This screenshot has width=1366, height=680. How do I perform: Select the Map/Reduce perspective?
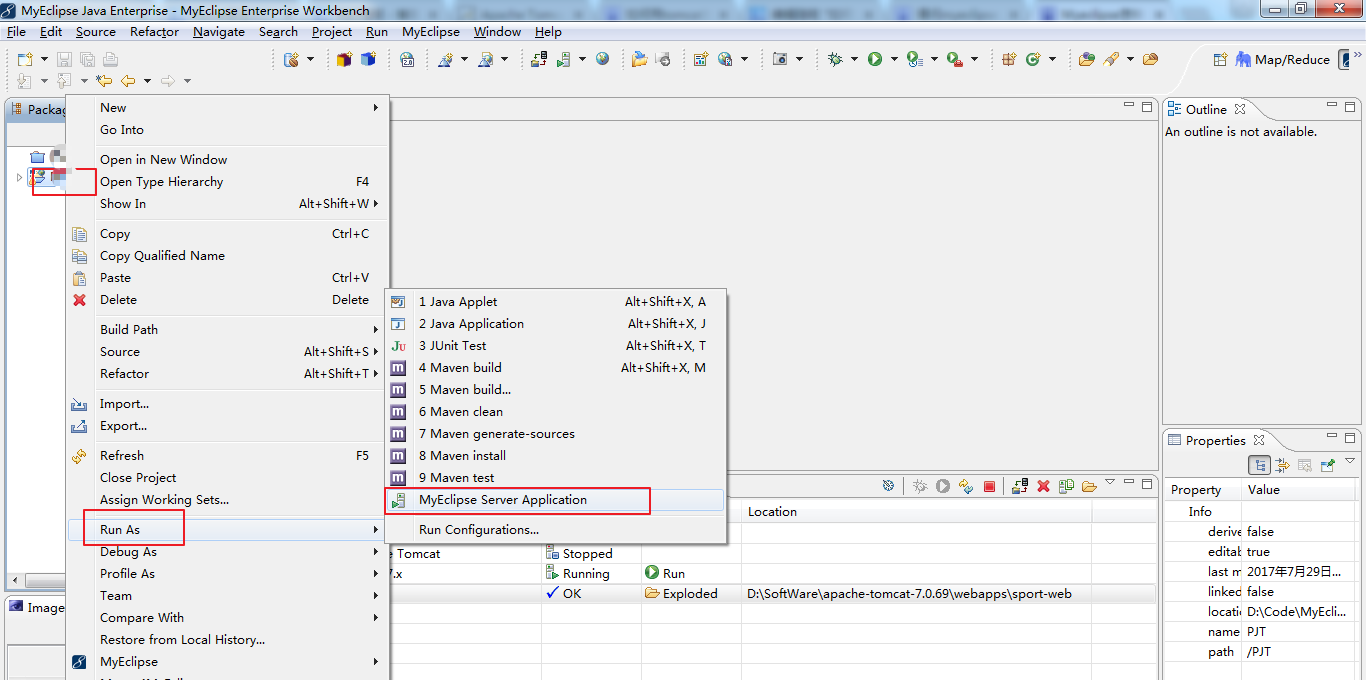pyautogui.click(x=1283, y=60)
